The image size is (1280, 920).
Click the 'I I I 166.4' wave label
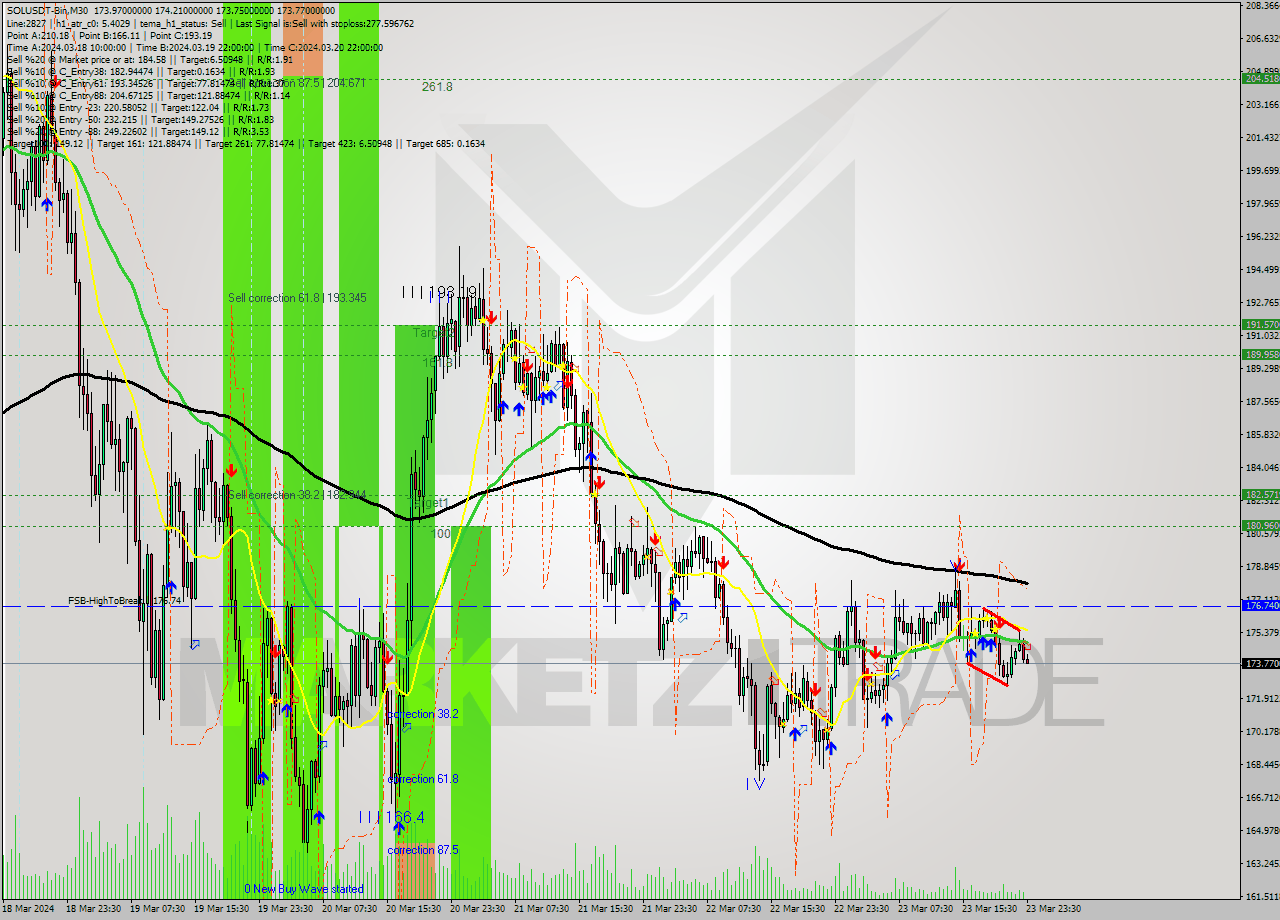coord(392,817)
